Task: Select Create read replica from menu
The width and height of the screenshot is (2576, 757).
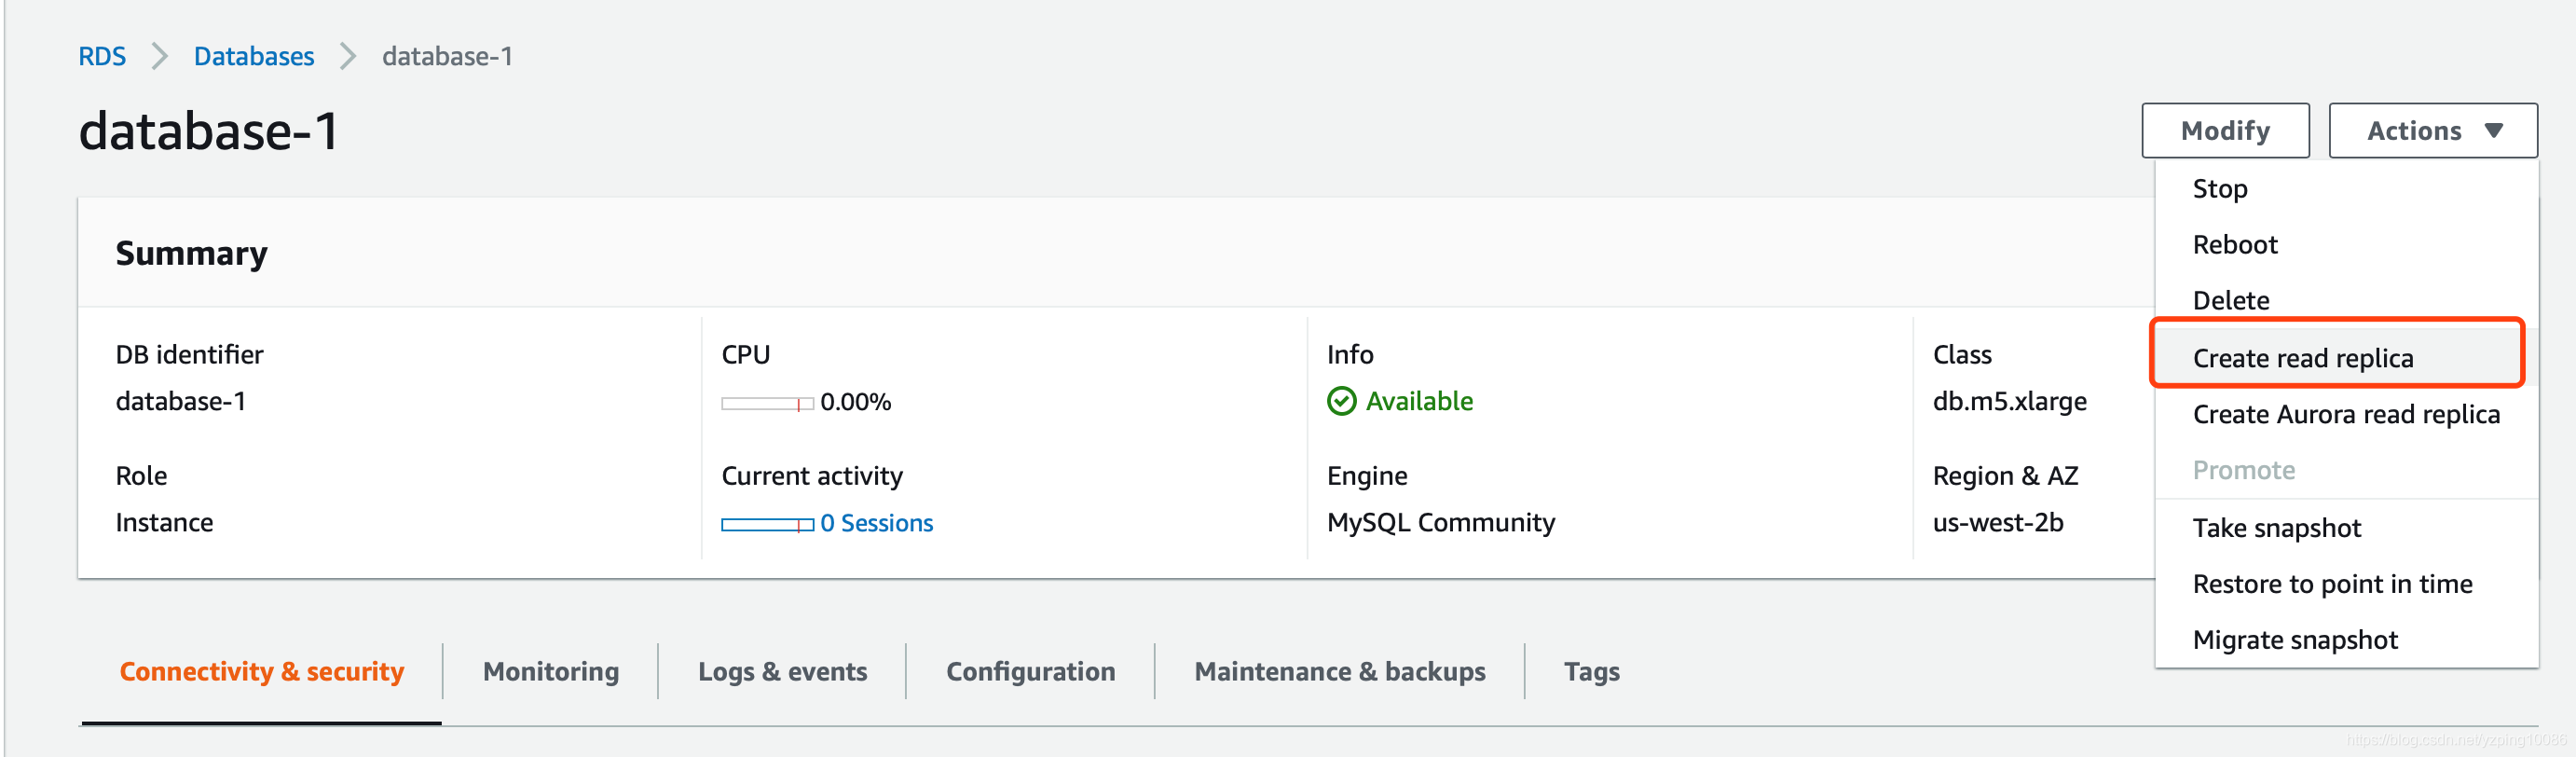Action: 2302,358
